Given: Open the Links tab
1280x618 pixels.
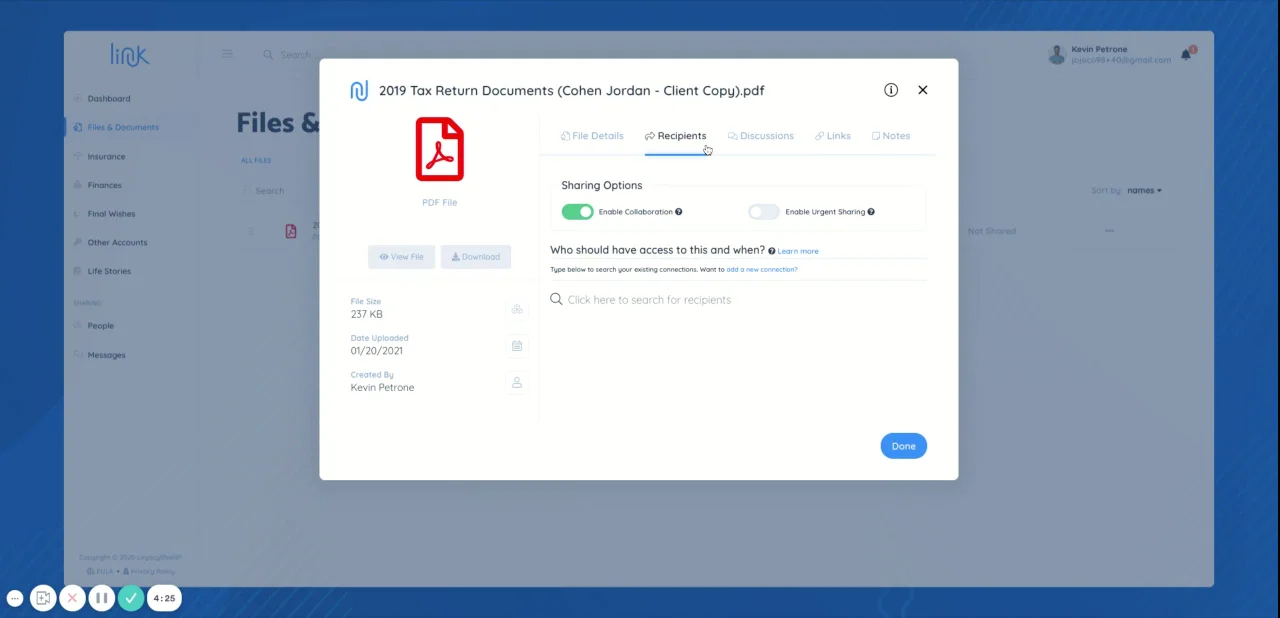Looking at the screenshot, I should [833, 136].
